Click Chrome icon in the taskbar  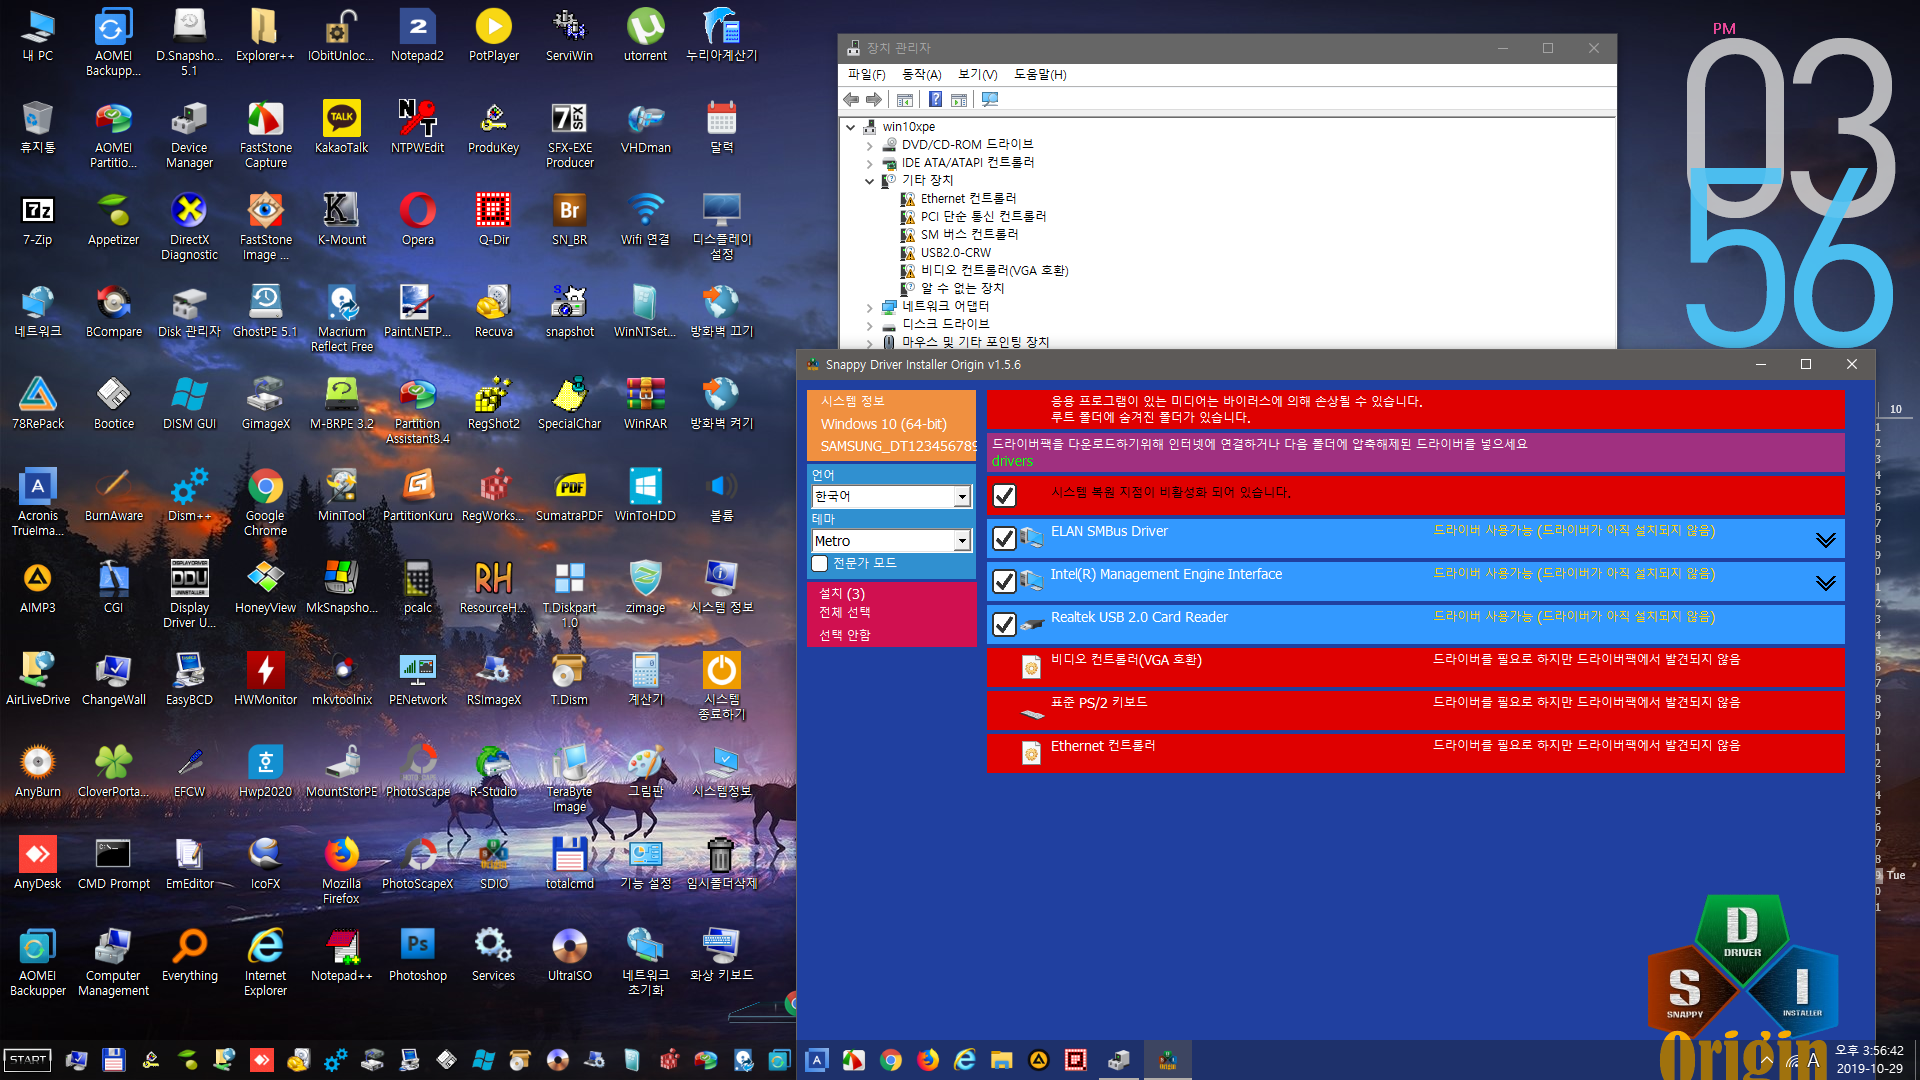[x=891, y=1060]
